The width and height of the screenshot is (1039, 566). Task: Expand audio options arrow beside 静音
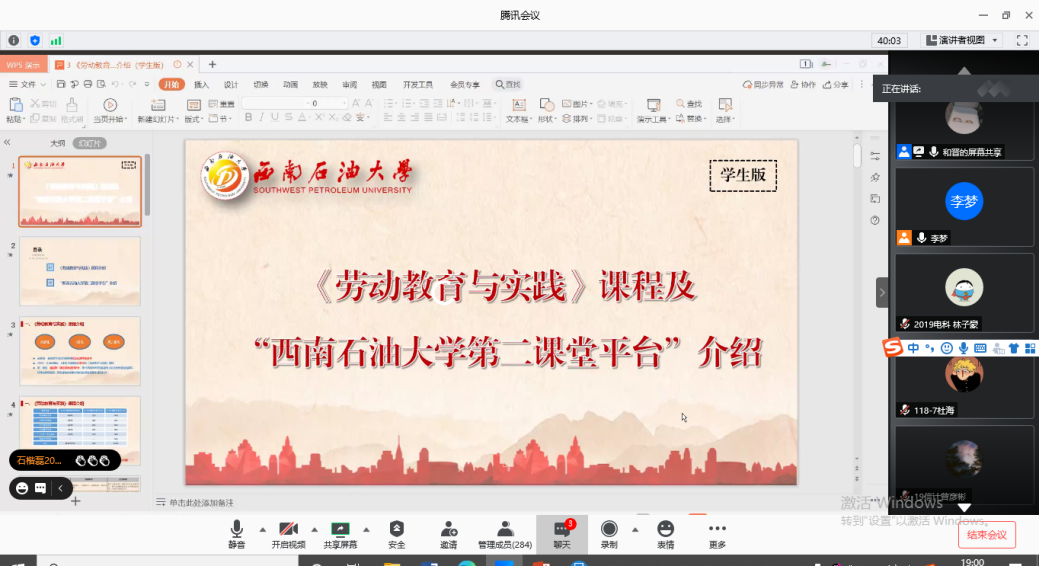tap(262, 530)
